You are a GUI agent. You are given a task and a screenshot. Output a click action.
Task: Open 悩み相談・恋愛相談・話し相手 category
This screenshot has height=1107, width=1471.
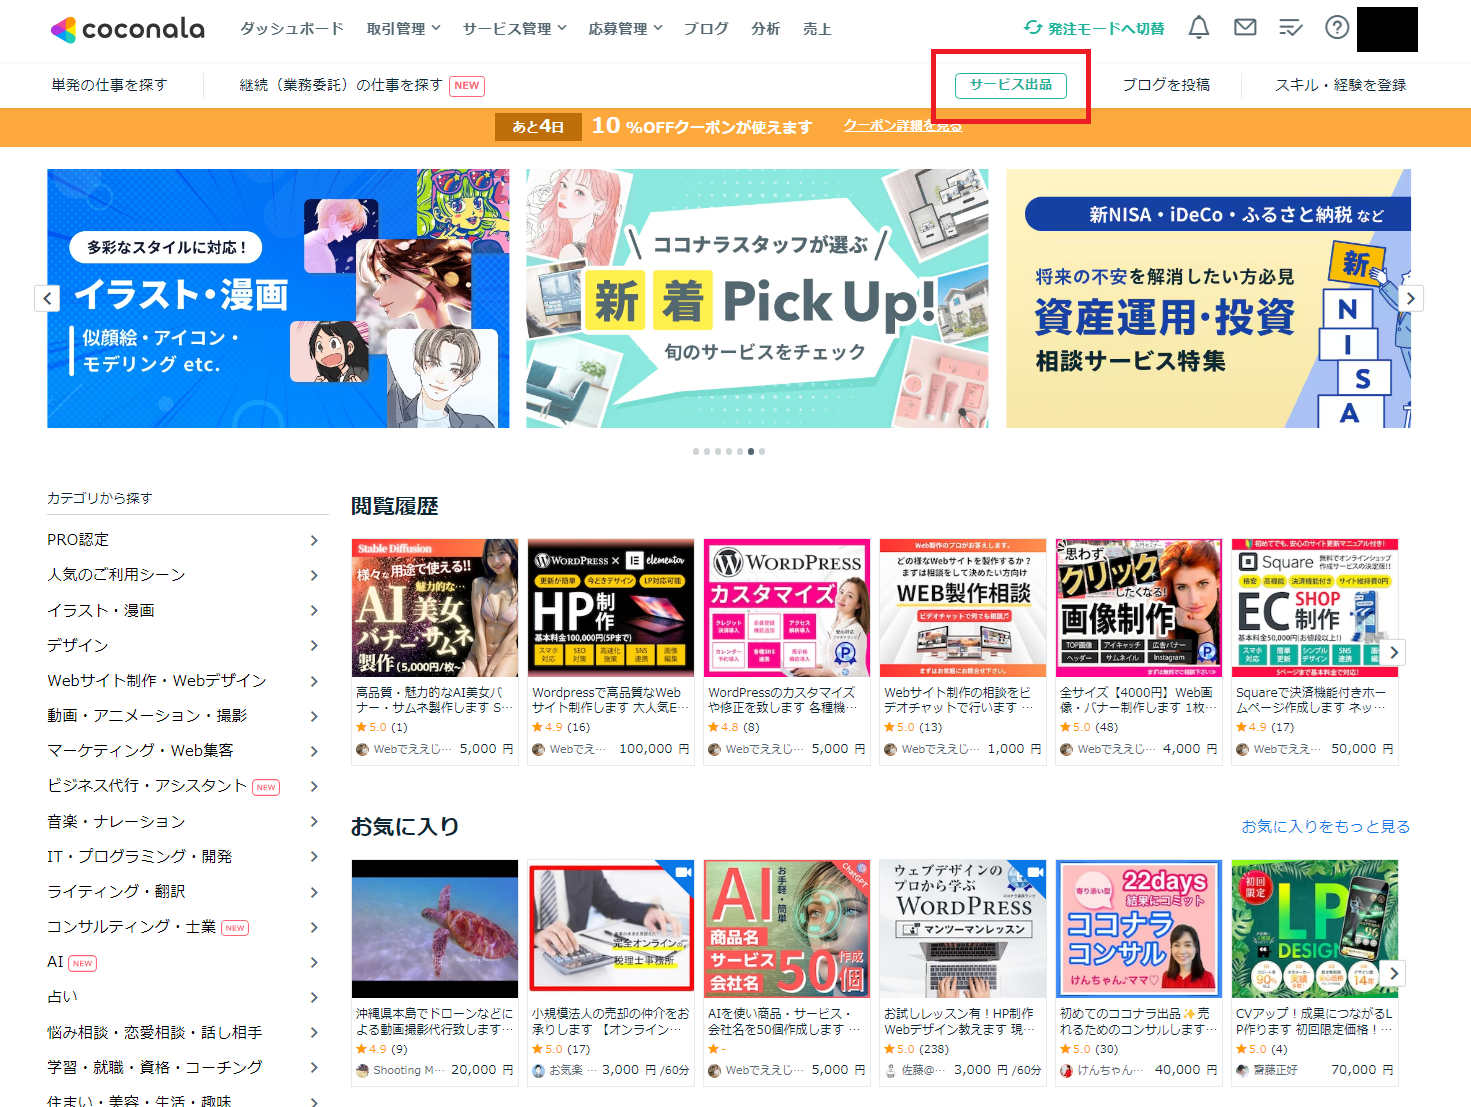click(x=155, y=1033)
